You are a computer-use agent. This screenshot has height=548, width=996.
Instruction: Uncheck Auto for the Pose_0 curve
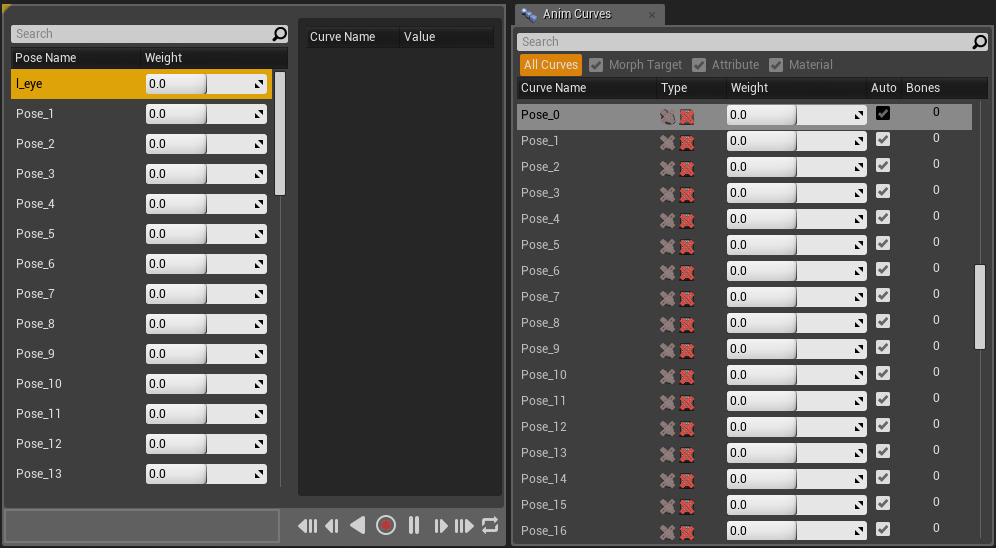(x=883, y=113)
